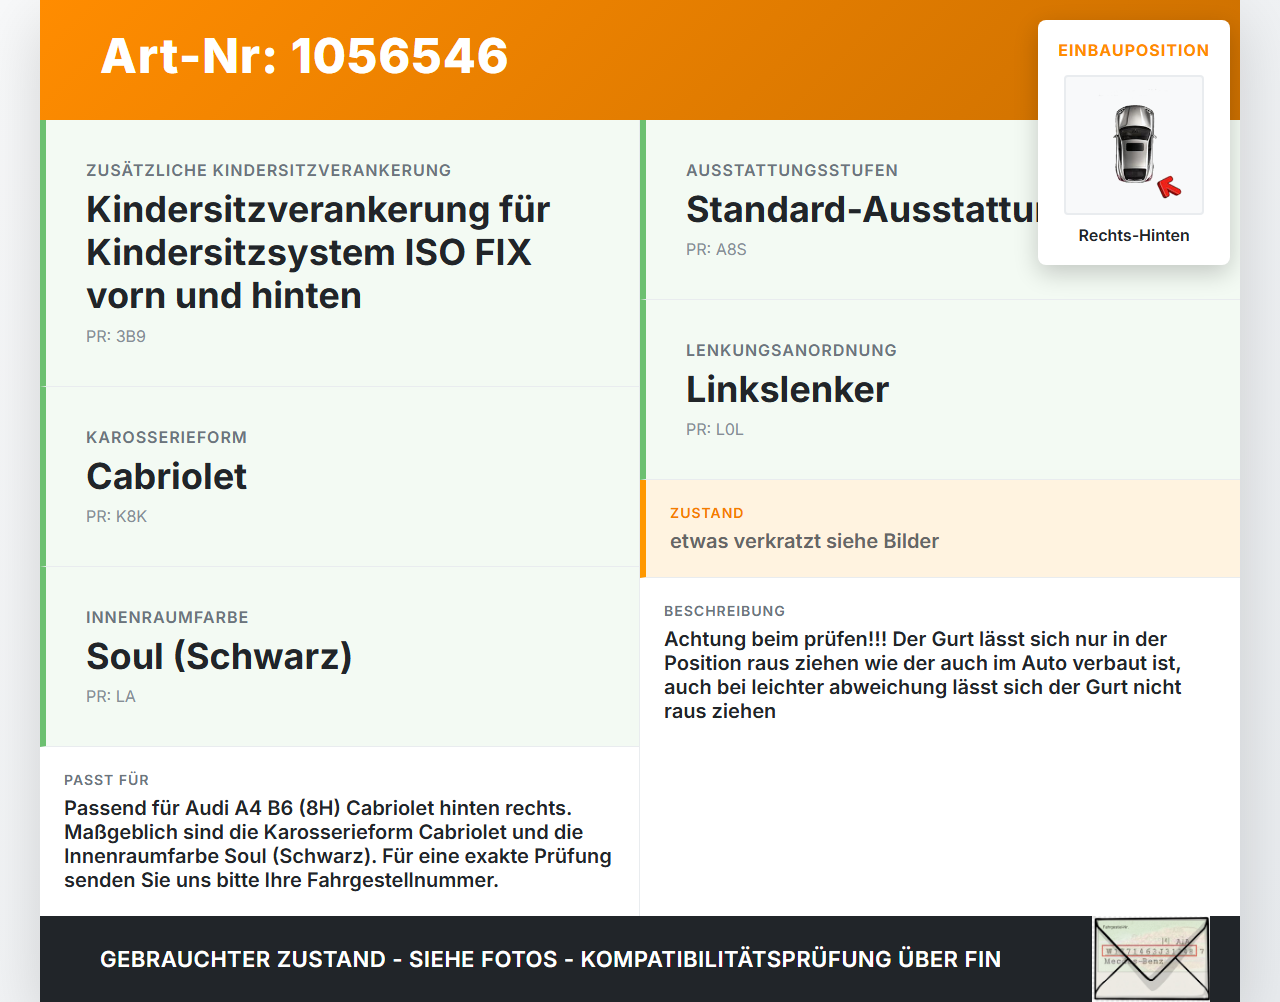The width and height of the screenshot is (1280, 1002).
Task: Click PR: LA code
Action: (111, 696)
